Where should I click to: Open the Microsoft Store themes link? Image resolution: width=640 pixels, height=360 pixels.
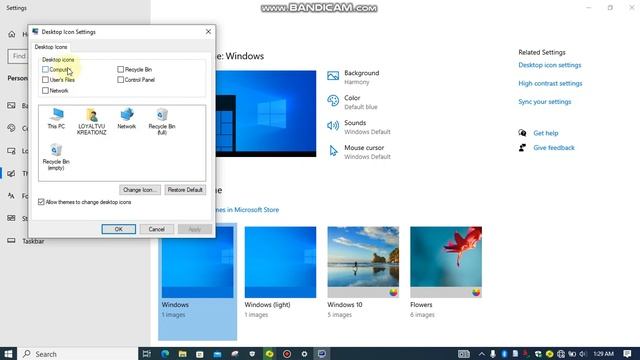click(x=247, y=210)
